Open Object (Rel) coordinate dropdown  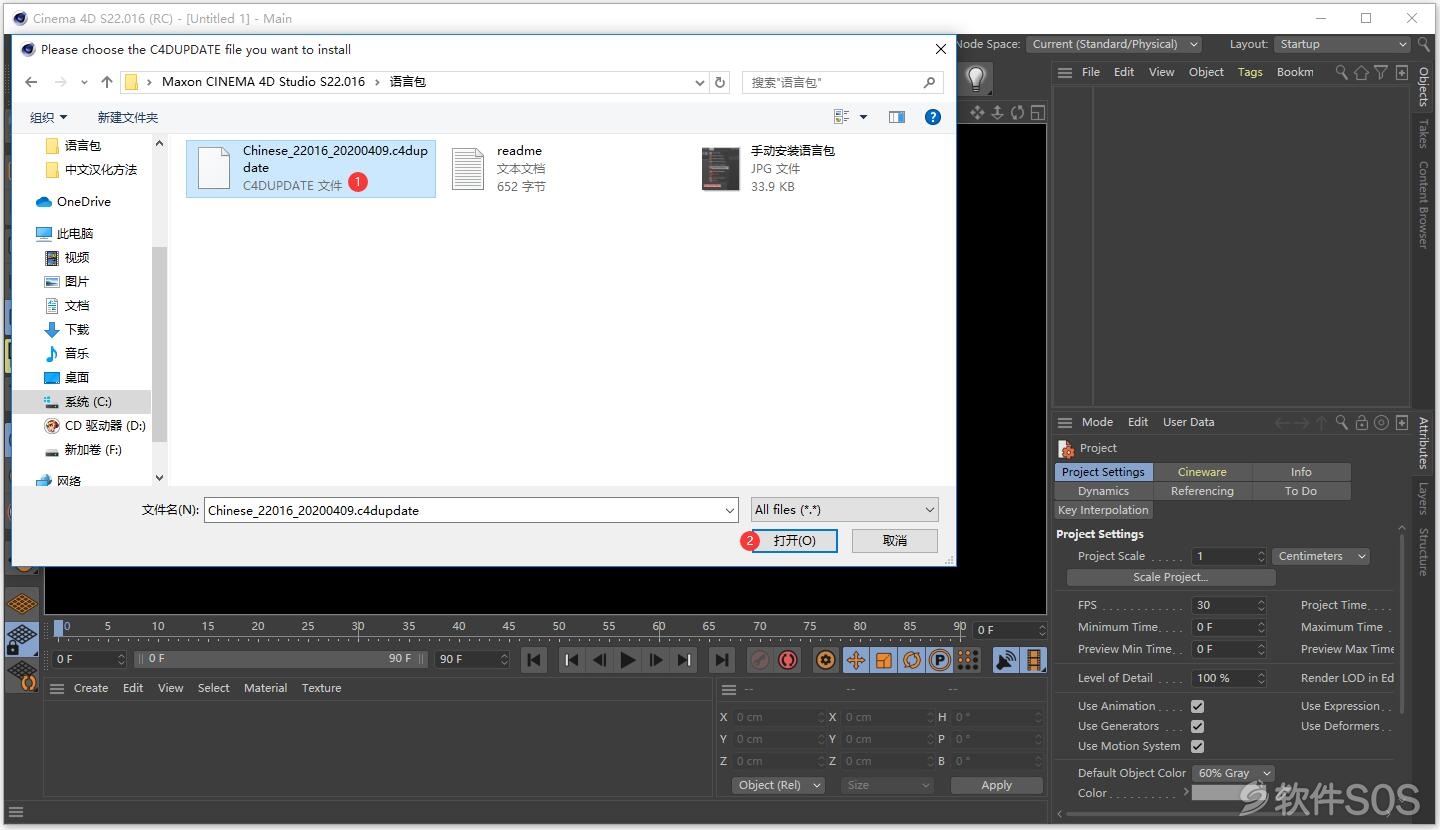[778, 785]
